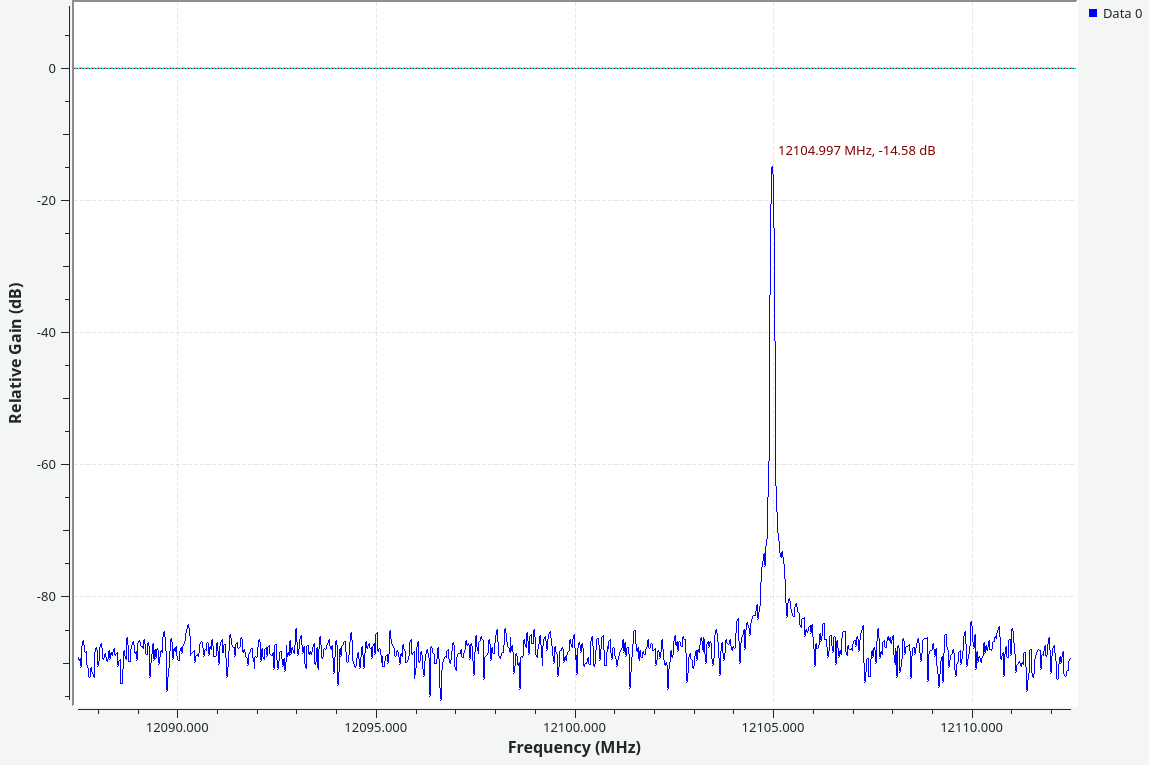Click the -80 y-axis tick label
This screenshot has width=1149, height=765.
tap(46, 597)
